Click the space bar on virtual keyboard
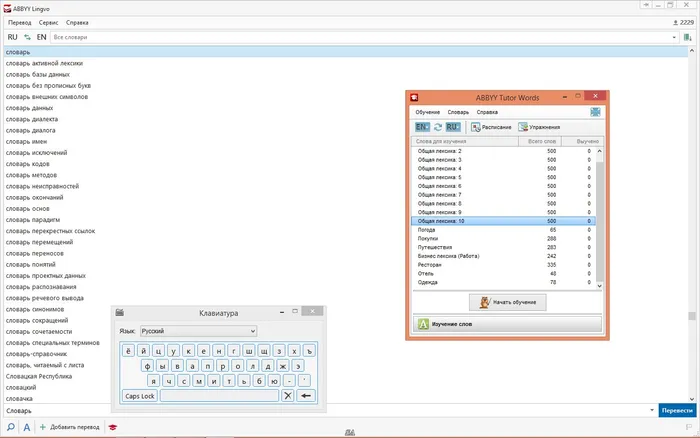Screen dimensions: 700x438 click(220, 396)
